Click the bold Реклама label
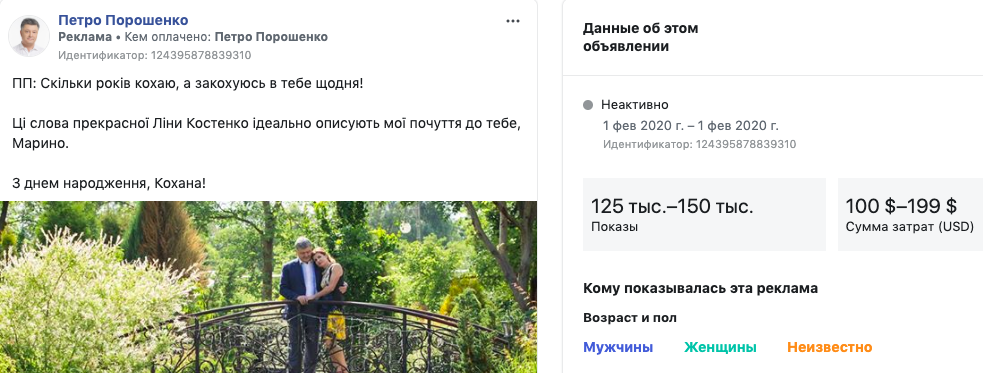This screenshot has height=373, width=983. coord(85,37)
